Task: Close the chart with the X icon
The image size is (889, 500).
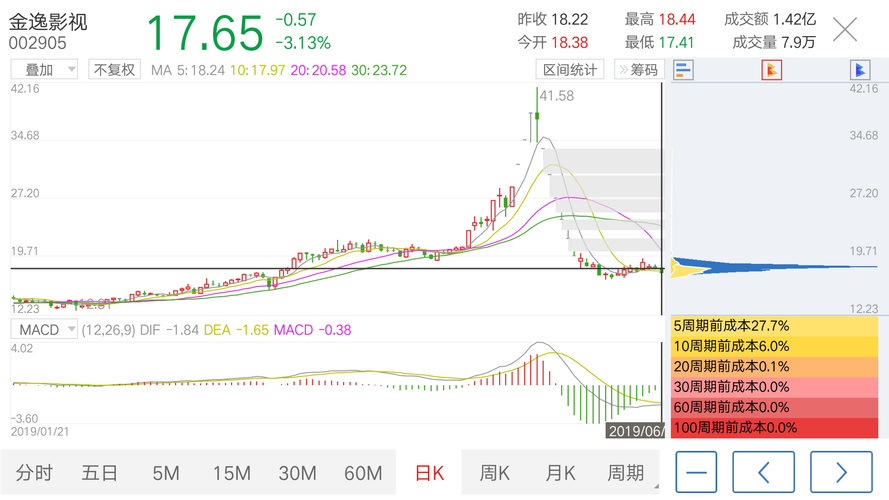Action: (x=845, y=29)
